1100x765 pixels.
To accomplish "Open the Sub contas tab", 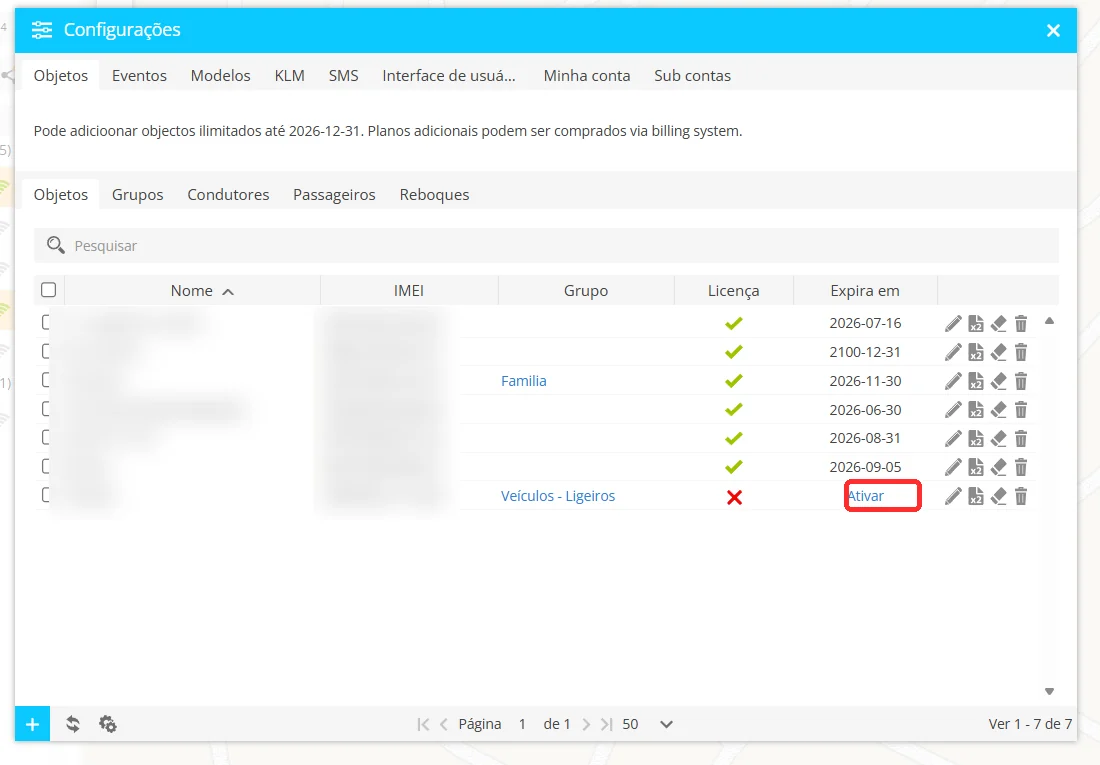I will tap(692, 76).
